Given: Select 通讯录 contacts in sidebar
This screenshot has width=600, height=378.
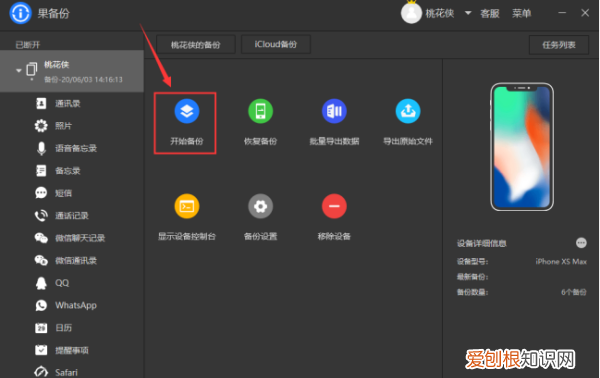Looking at the screenshot, I should coord(67,104).
